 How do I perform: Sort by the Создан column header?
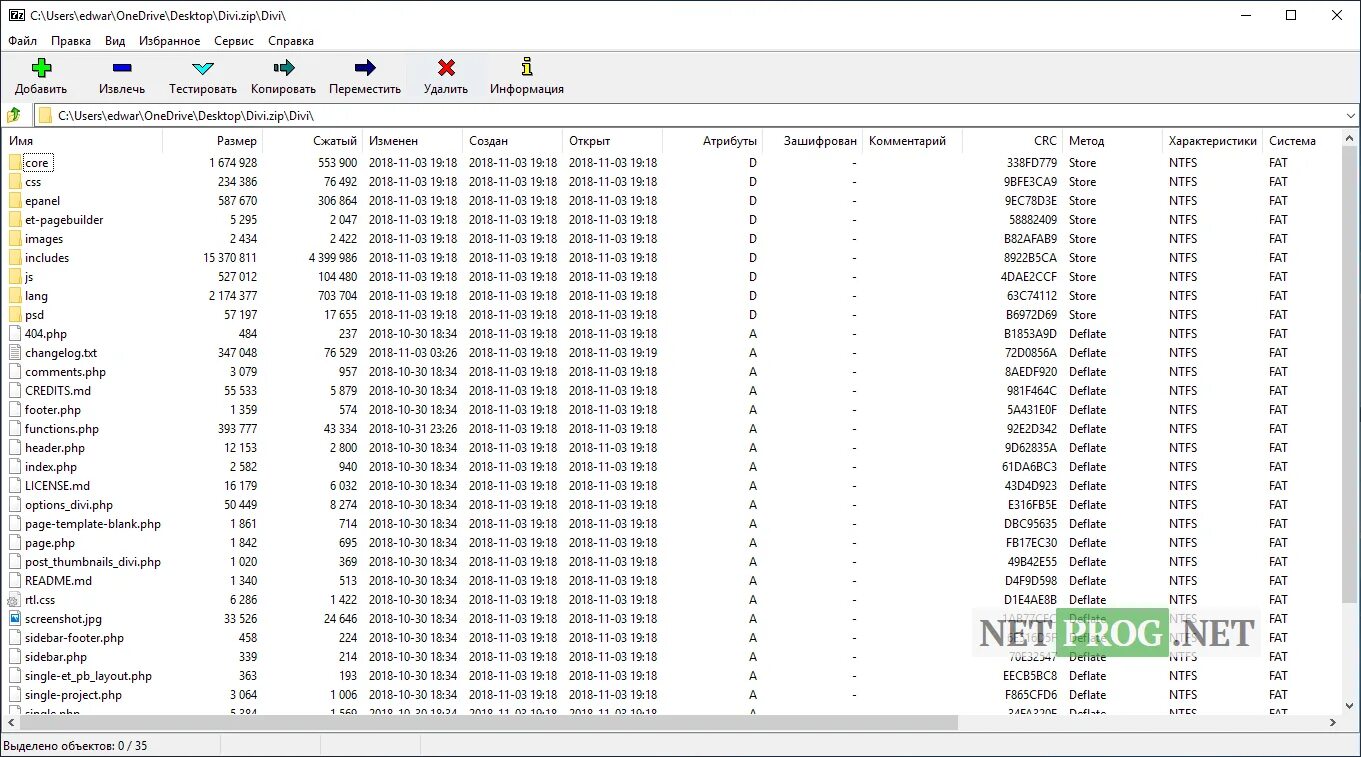click(x=512, y=141)
